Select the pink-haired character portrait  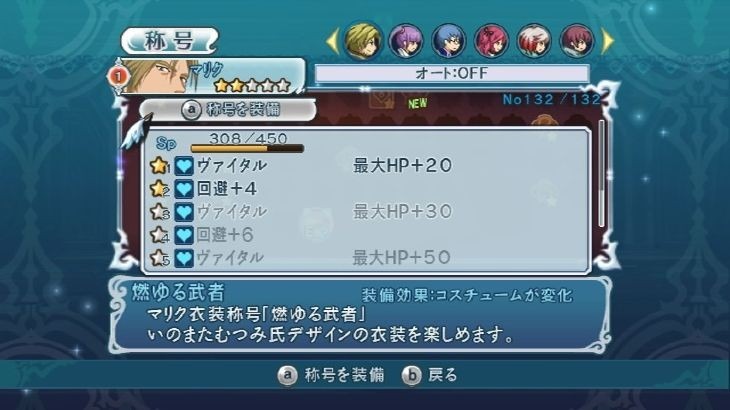click(x=491, y=41)
